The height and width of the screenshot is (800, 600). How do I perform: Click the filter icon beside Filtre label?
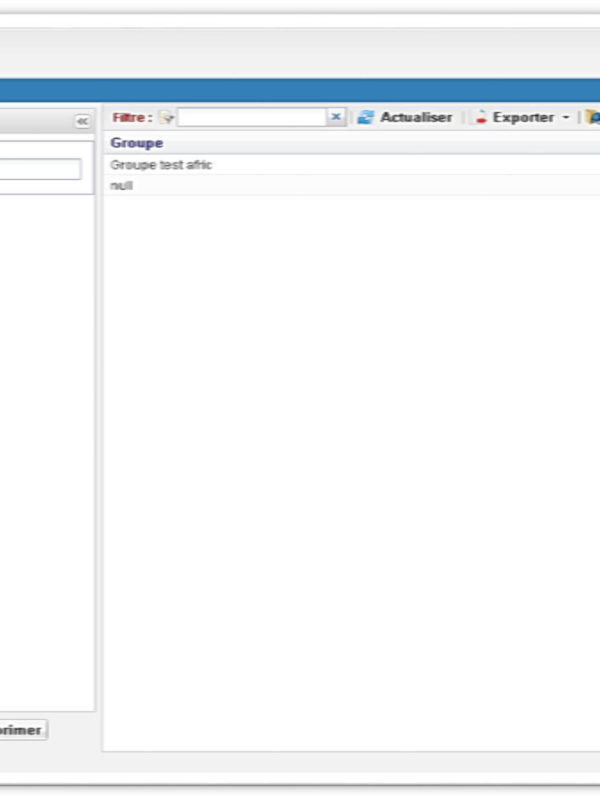(166, 118)
